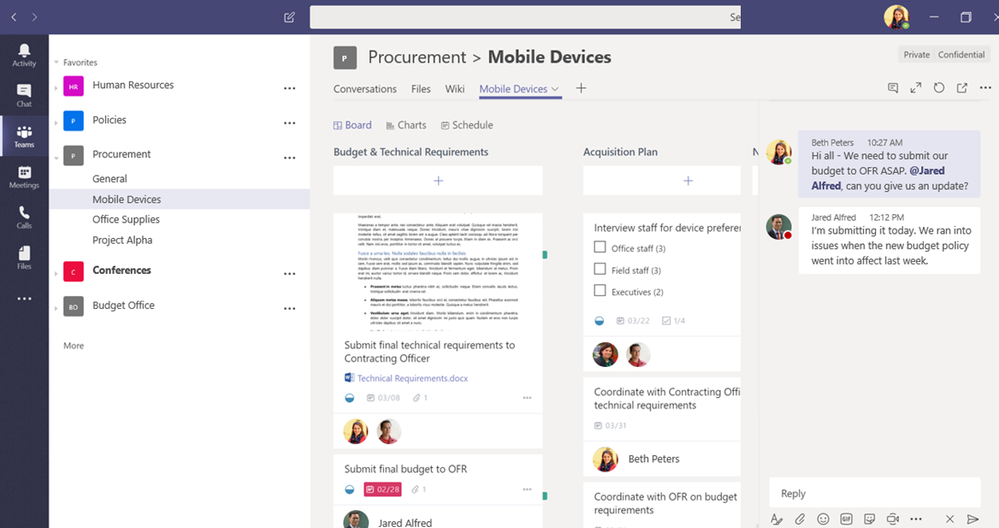Show more apps with sidebar ellipsis
Image resolution: width=999 pixels, height=528 pixels.
[24, 298]
